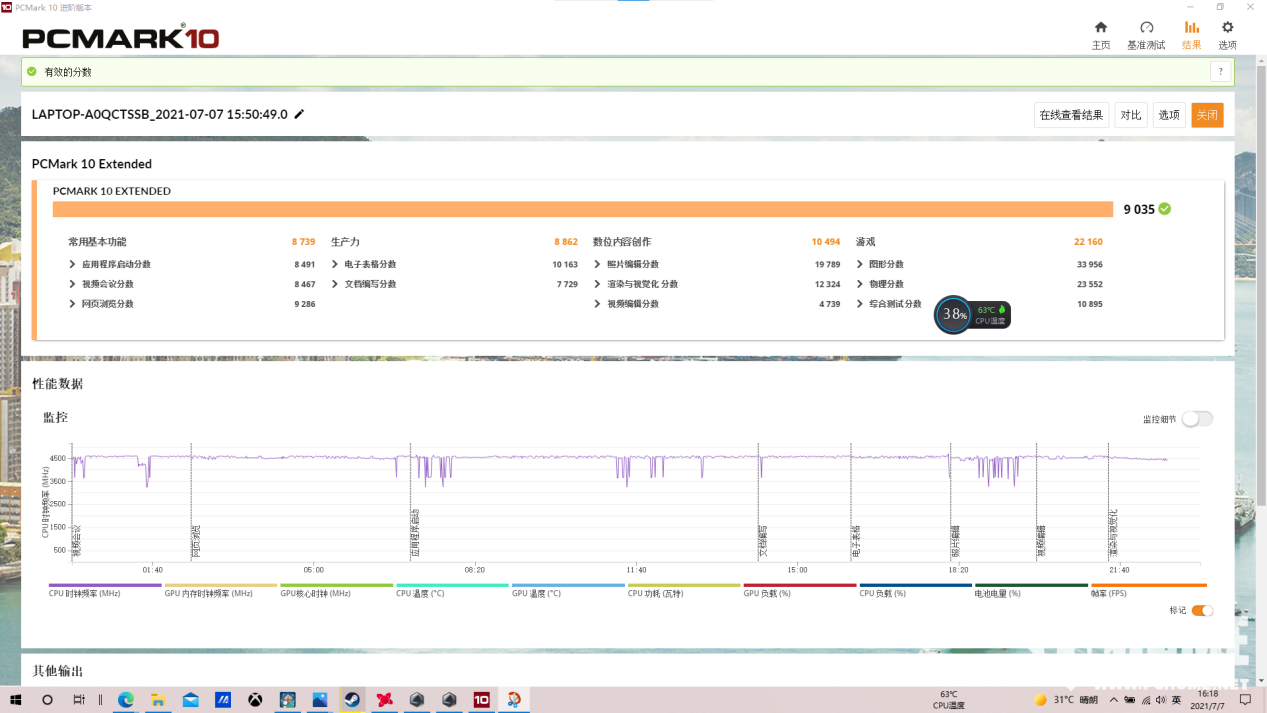Switch to the 结果 results tab
The width and height of the screenshot is (1267, 713).
1191,35
